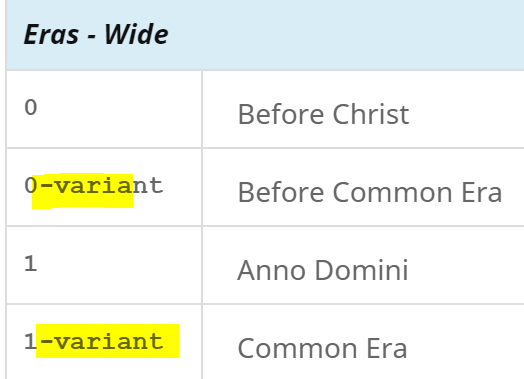Click empty blue header area beside the title

click(x=344, y=34)
